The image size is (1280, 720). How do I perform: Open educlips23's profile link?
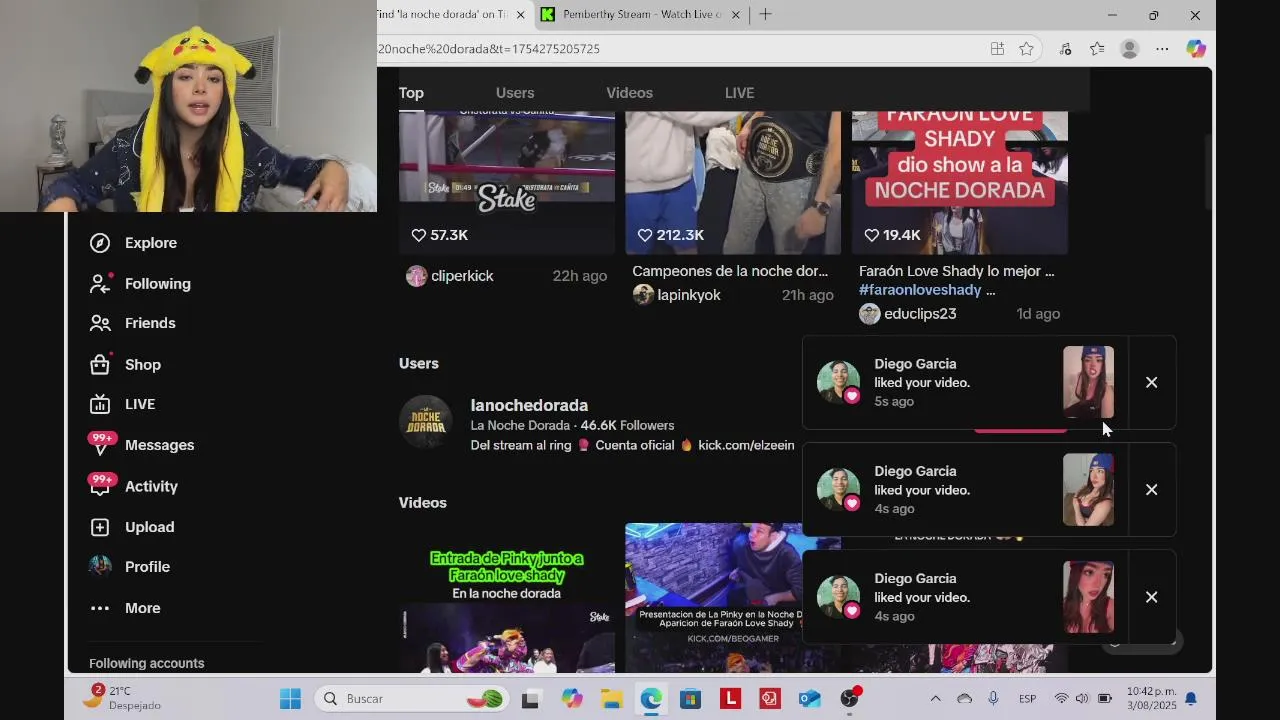[920, 314]
